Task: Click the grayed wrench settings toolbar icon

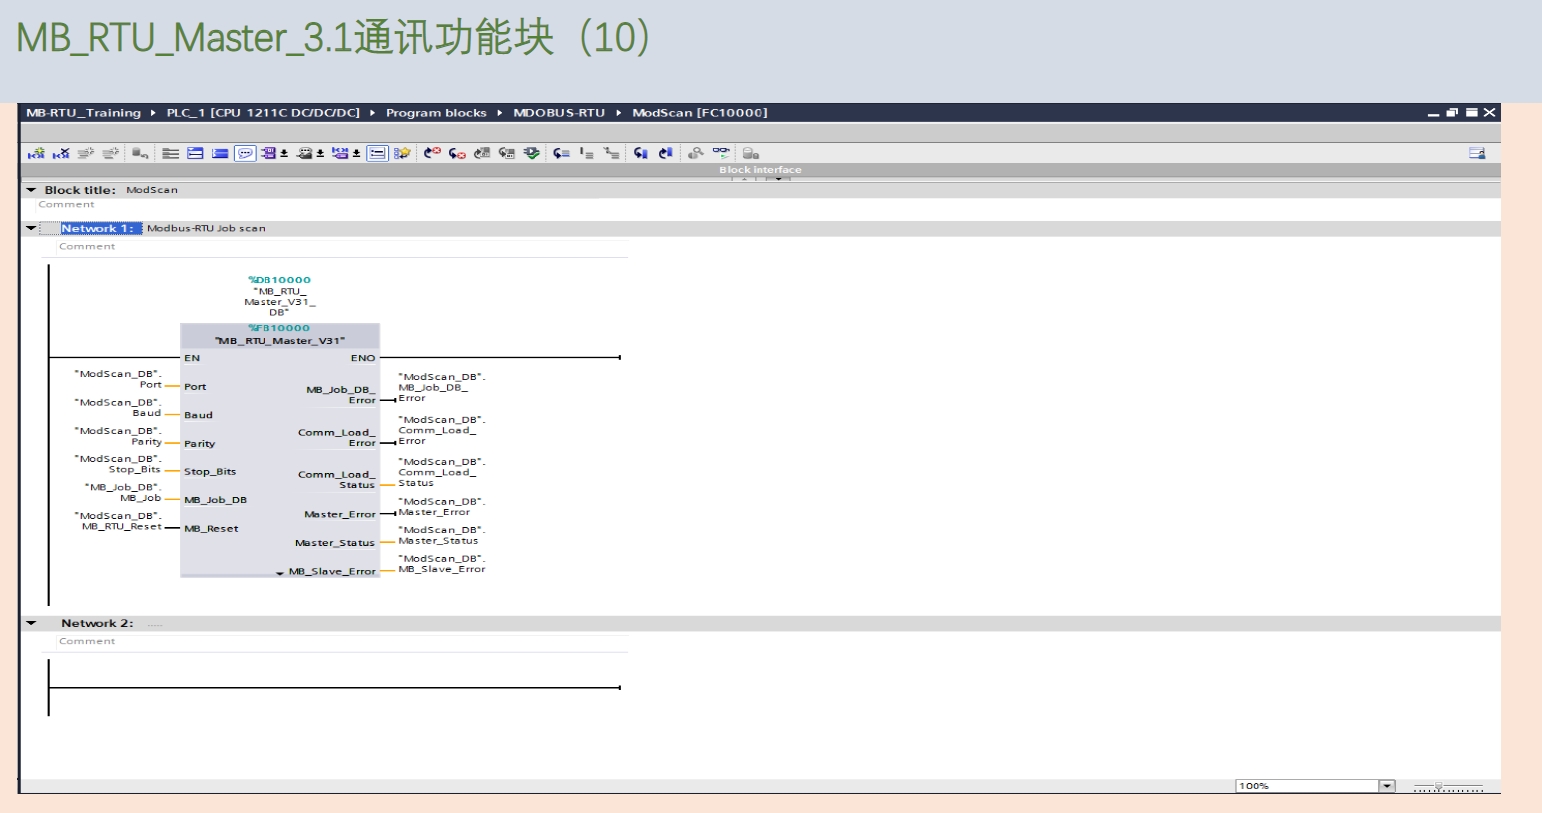Action: [696, 153]
